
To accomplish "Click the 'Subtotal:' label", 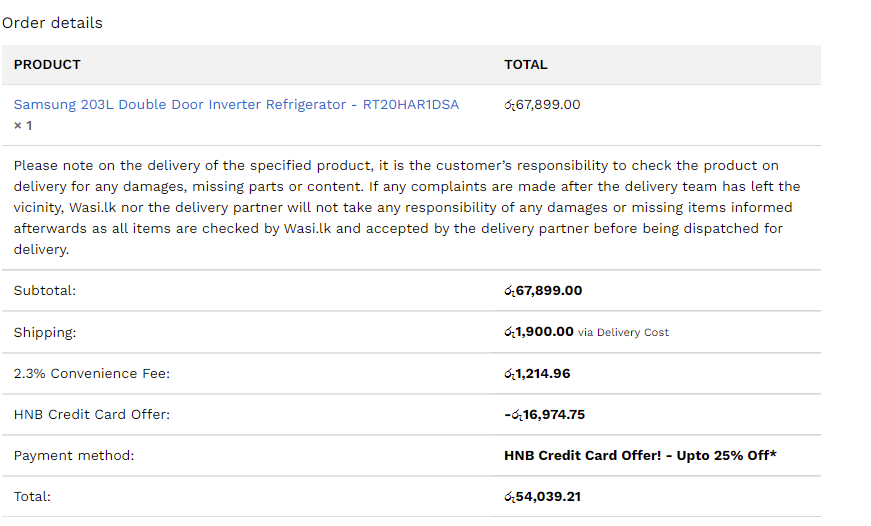I will (44, 290).
